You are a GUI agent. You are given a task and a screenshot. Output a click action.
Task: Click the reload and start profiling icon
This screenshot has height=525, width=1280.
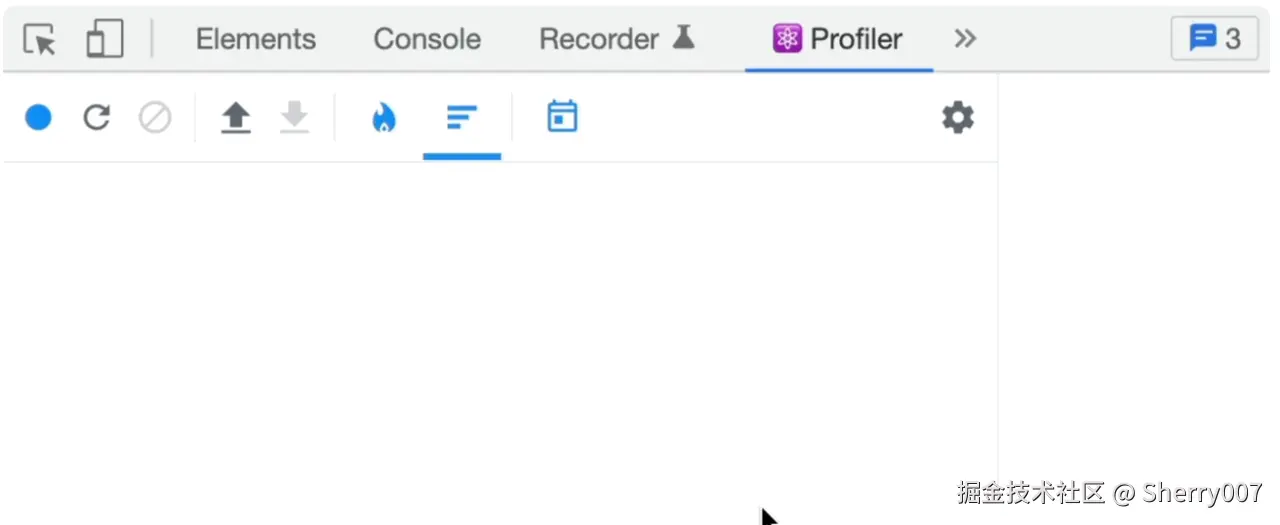tap(96, 118)
